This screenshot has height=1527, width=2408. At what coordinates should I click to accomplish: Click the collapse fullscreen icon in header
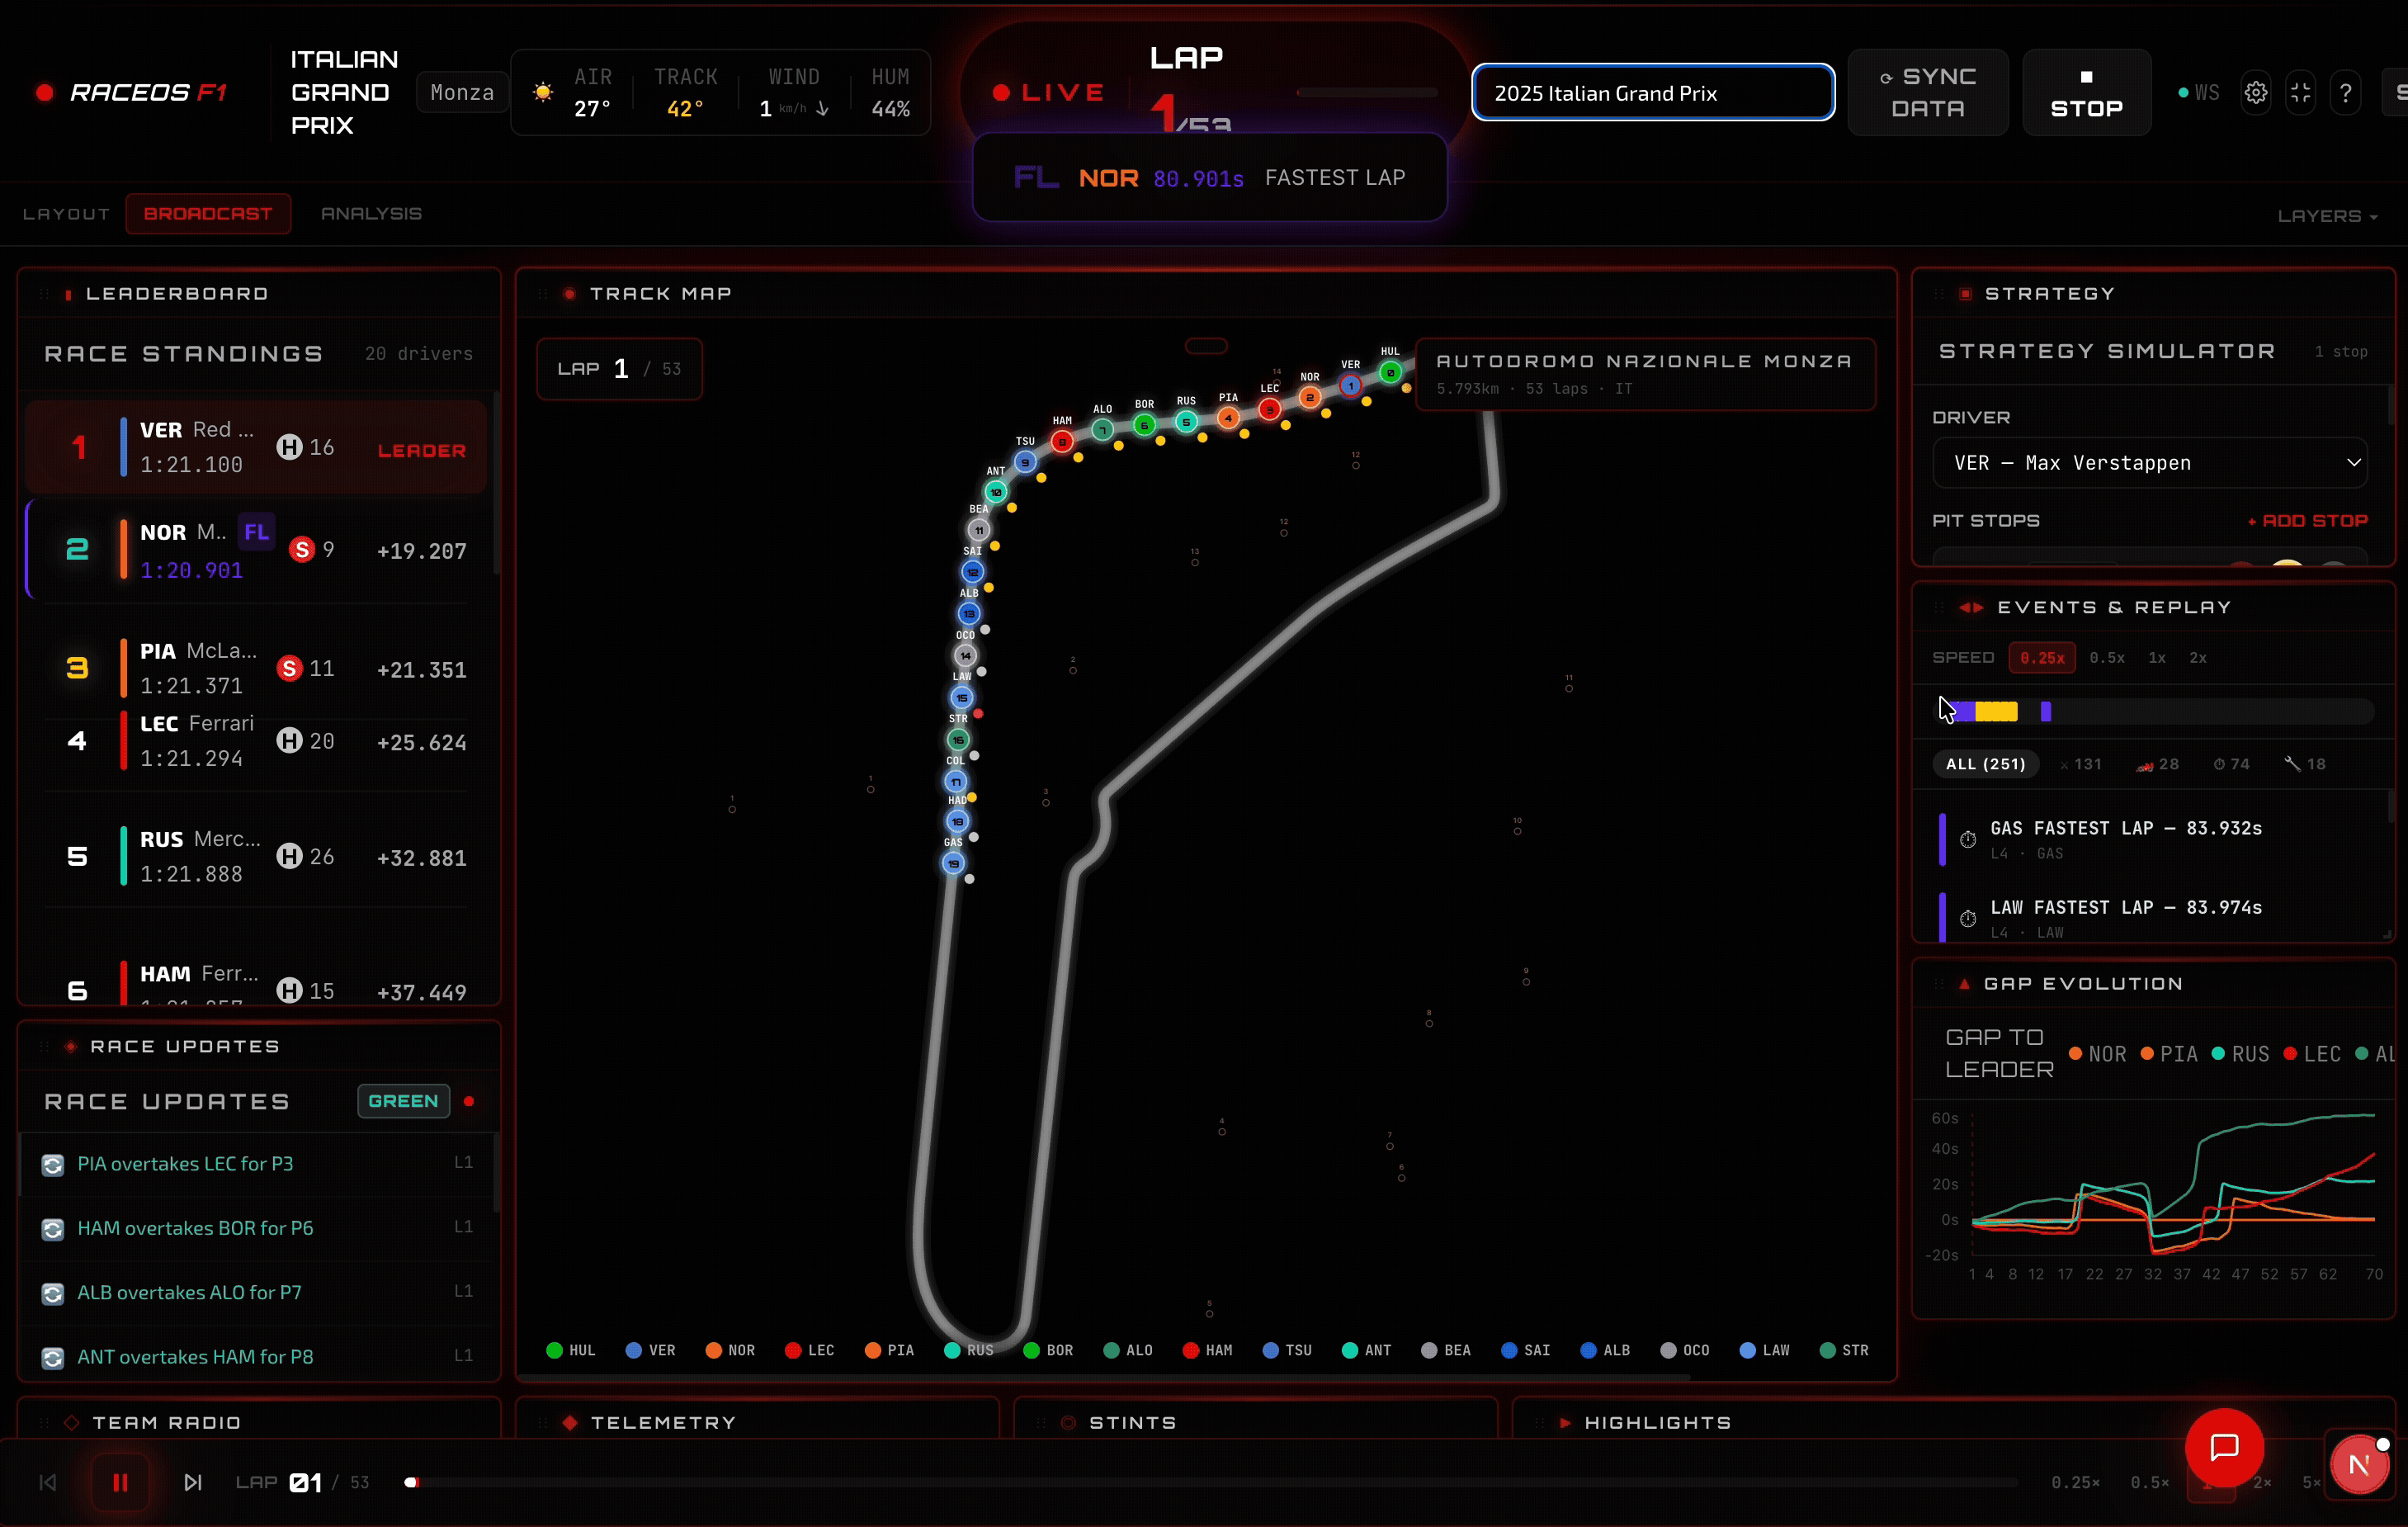[2300, 93]
